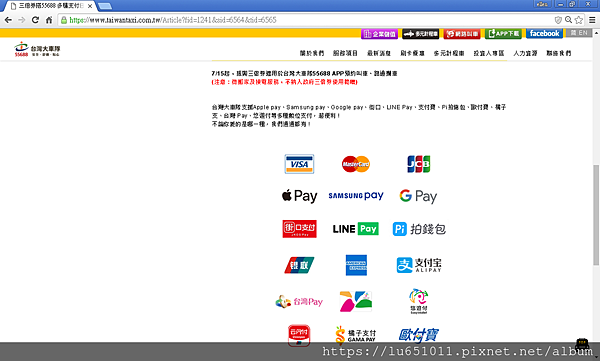
Task: Click the LINE Pay logo
Action: [x=356, y=229]
